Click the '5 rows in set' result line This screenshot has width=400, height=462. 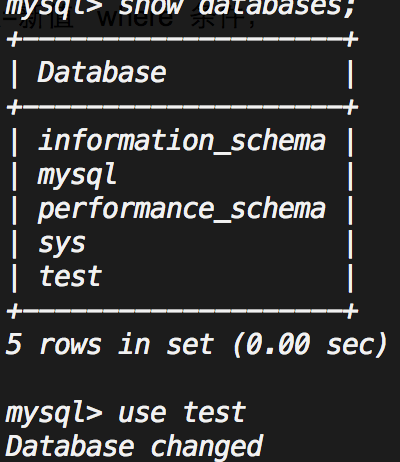coord(109,345)
